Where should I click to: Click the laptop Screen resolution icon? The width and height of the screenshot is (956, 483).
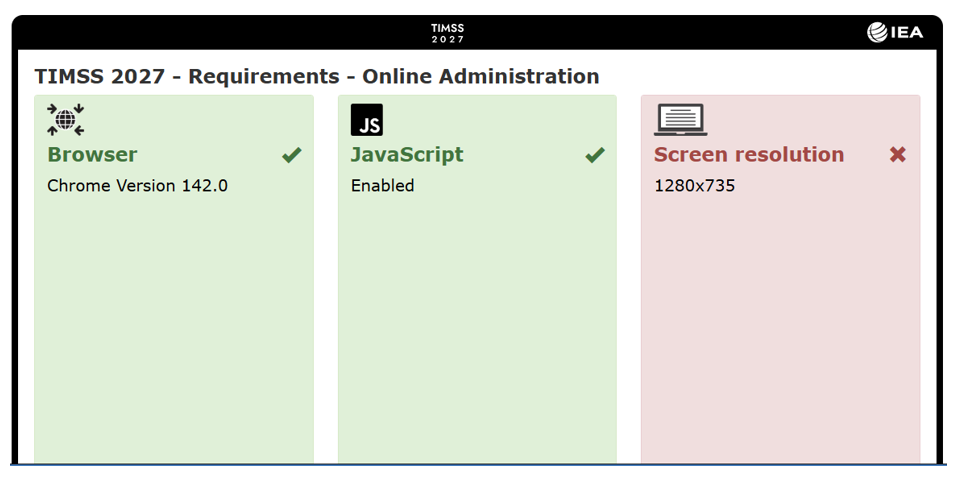pos(680,120)
